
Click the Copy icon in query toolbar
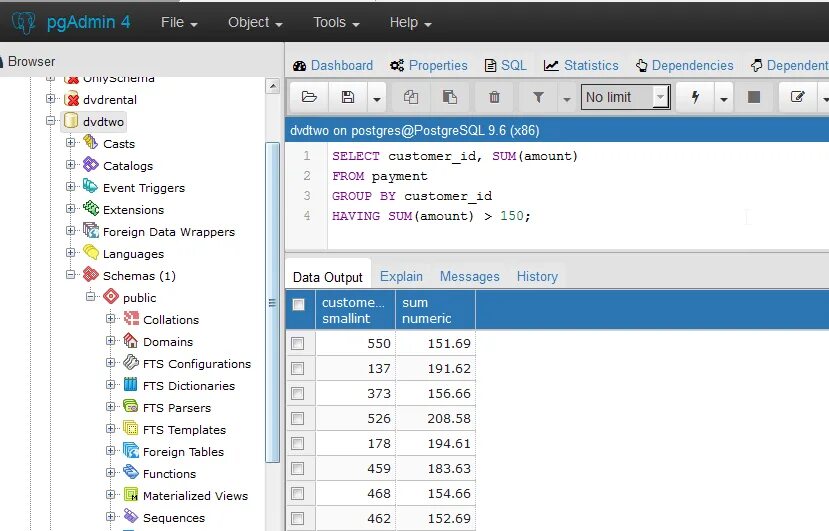tap(411, 97)
